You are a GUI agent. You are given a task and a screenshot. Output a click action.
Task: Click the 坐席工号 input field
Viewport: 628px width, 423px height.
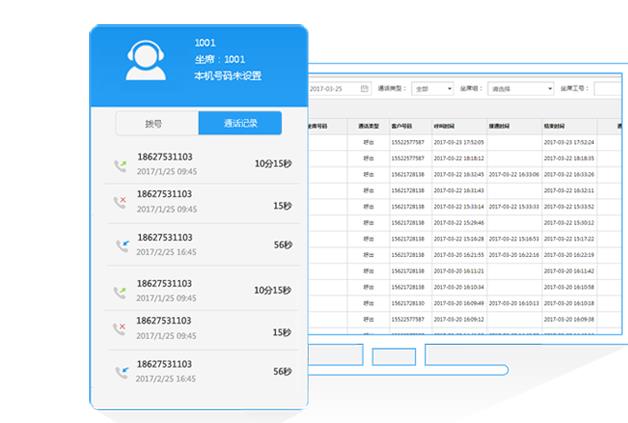click(610, 88)
